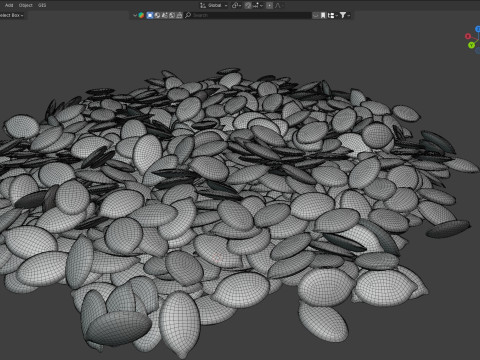Image resolution: width=480 pixels, height=360 pixels.
Task: Click the red X axis gizmo handle
Action: coord(468,36)
